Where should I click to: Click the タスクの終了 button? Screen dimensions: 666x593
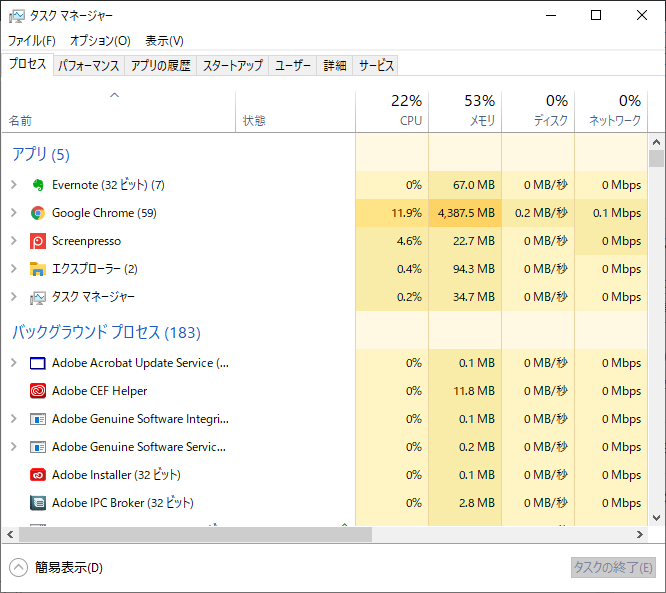pyautogui.click(x=613, y=568)
